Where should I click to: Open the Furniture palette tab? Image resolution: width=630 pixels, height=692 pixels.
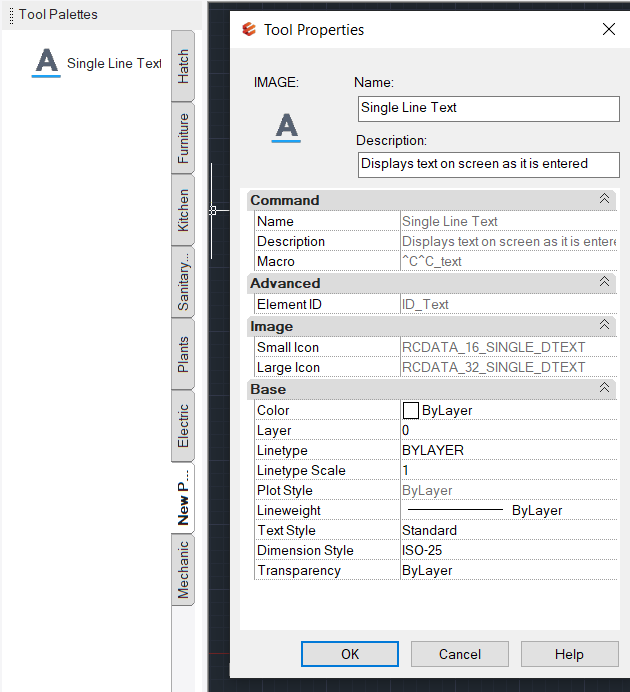click(x=183, y=138)
